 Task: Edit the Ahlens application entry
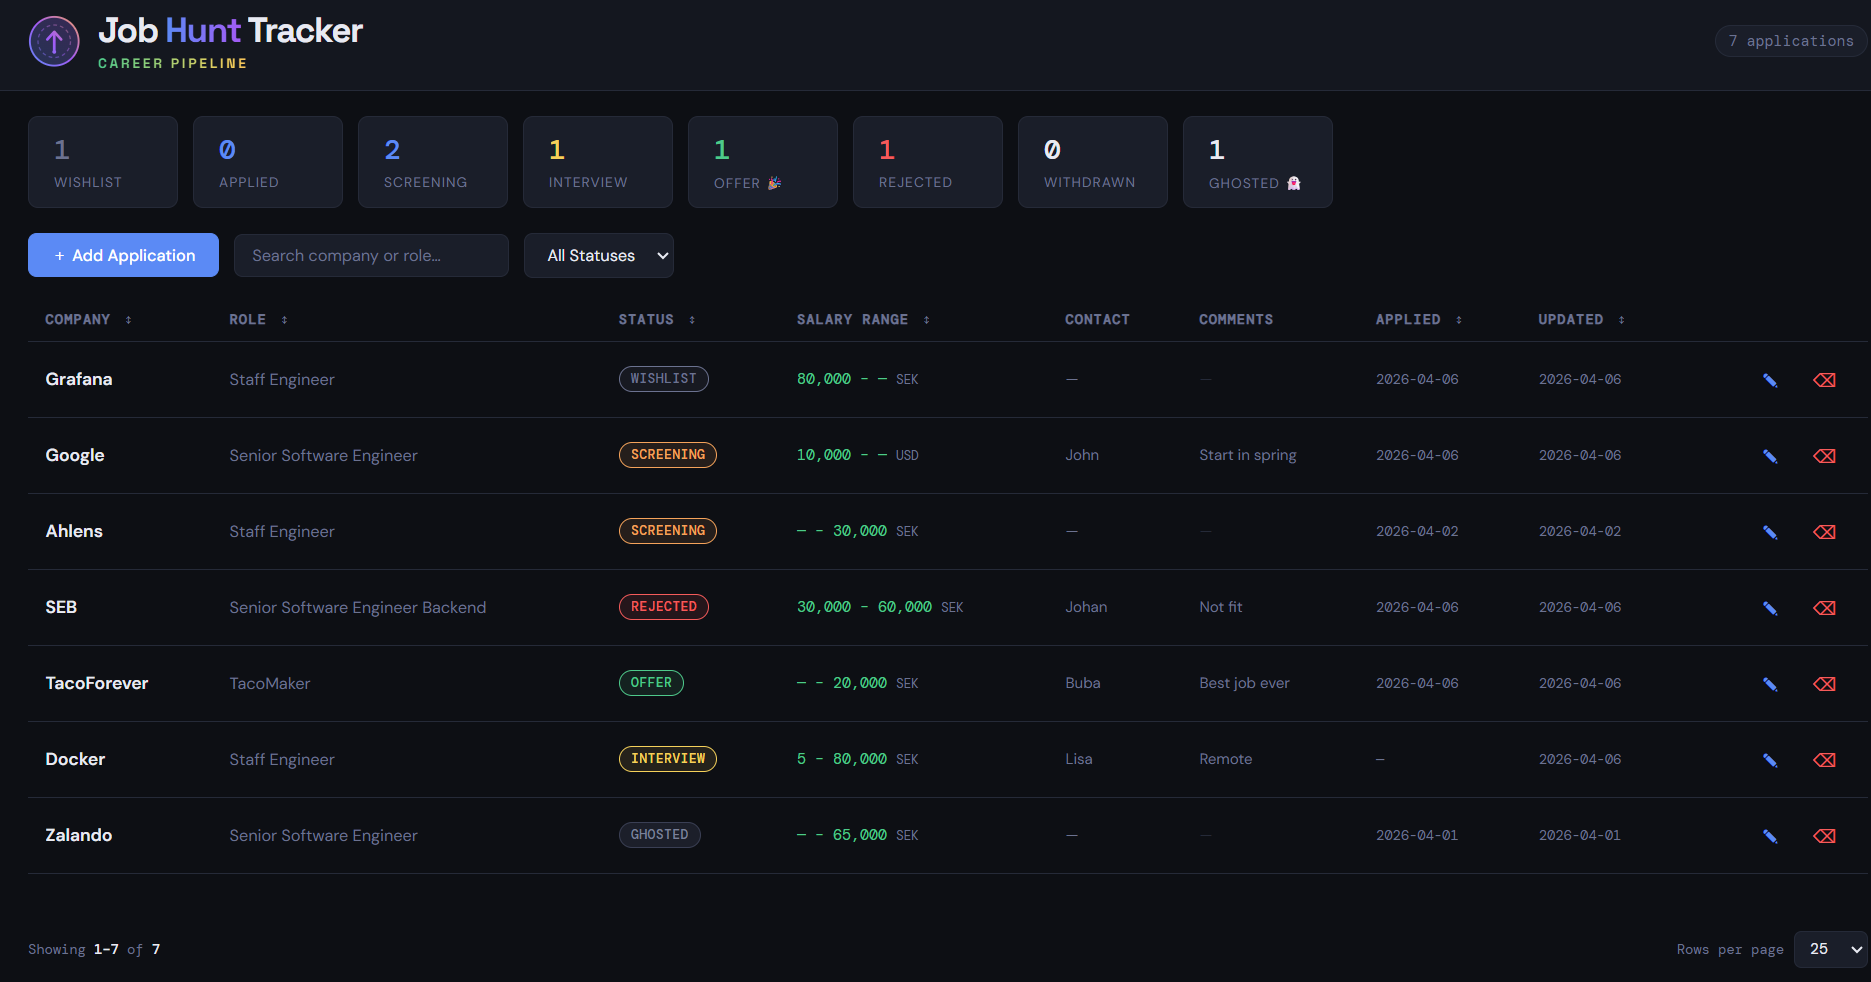(1770, 532)
